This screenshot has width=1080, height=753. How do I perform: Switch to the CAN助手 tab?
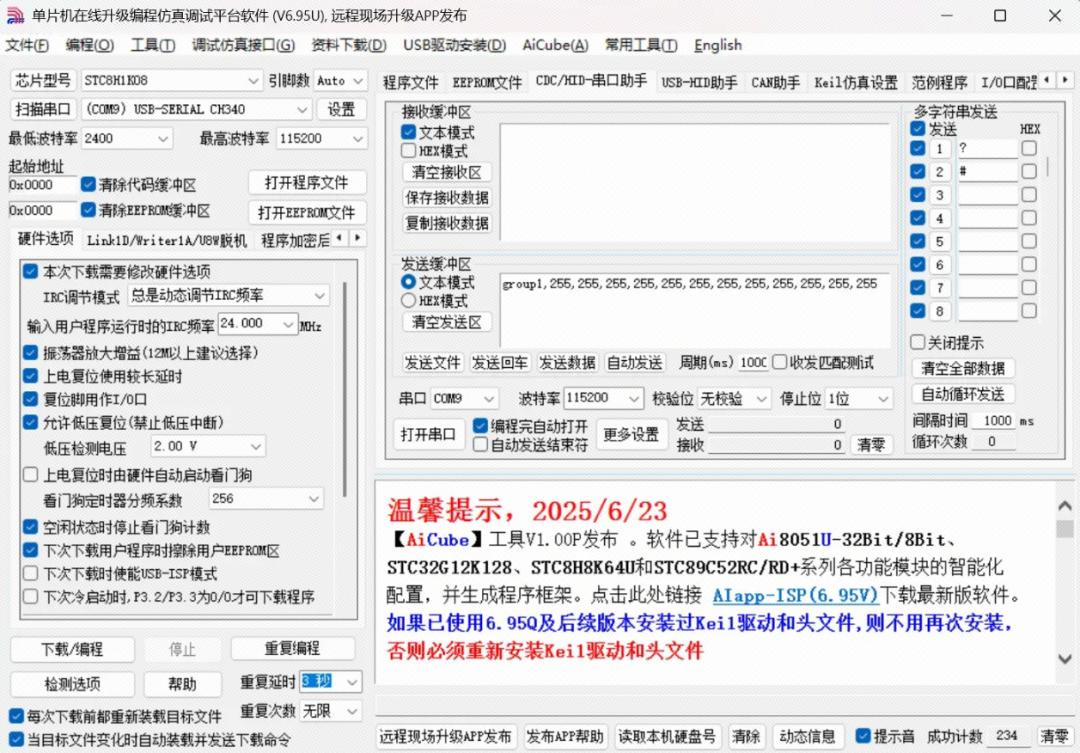776,83
